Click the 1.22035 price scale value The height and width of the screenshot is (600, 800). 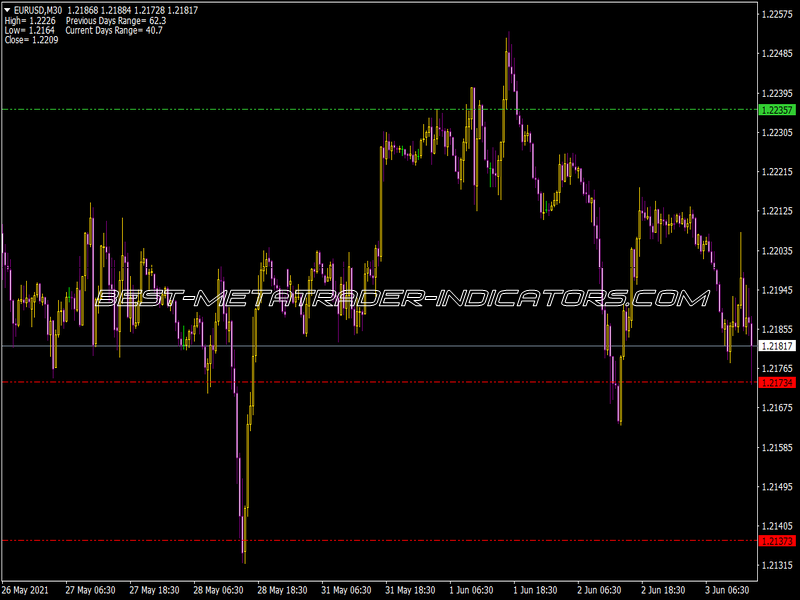coord(777,251)
